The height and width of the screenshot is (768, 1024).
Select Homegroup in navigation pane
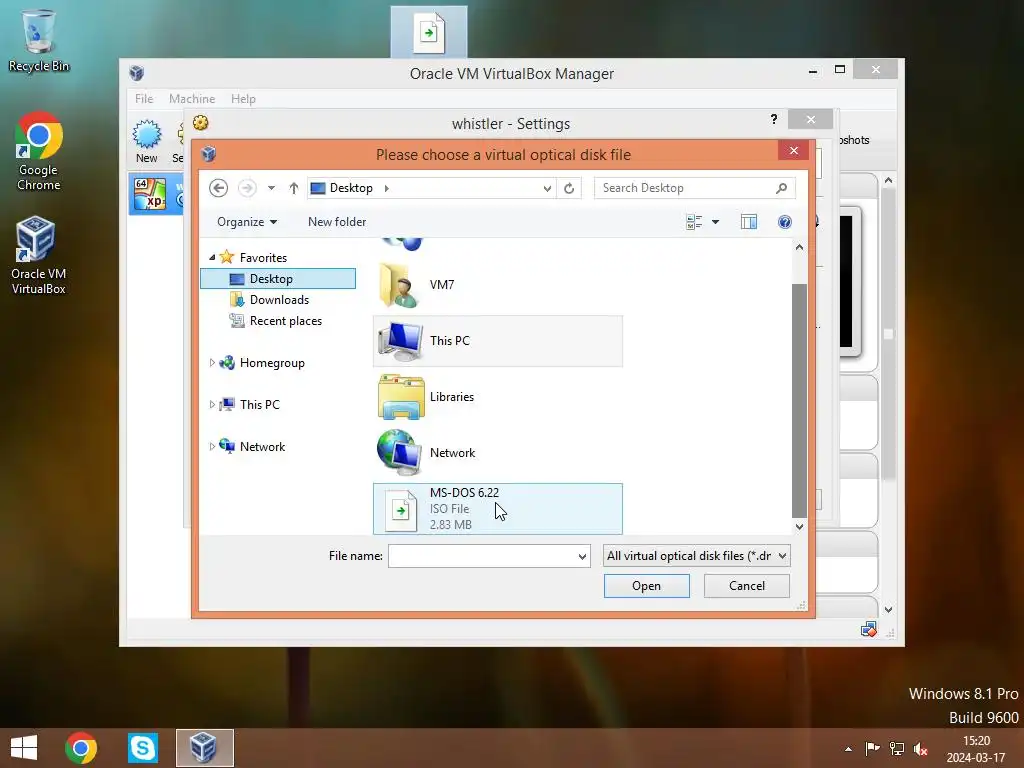pos(272,363)
